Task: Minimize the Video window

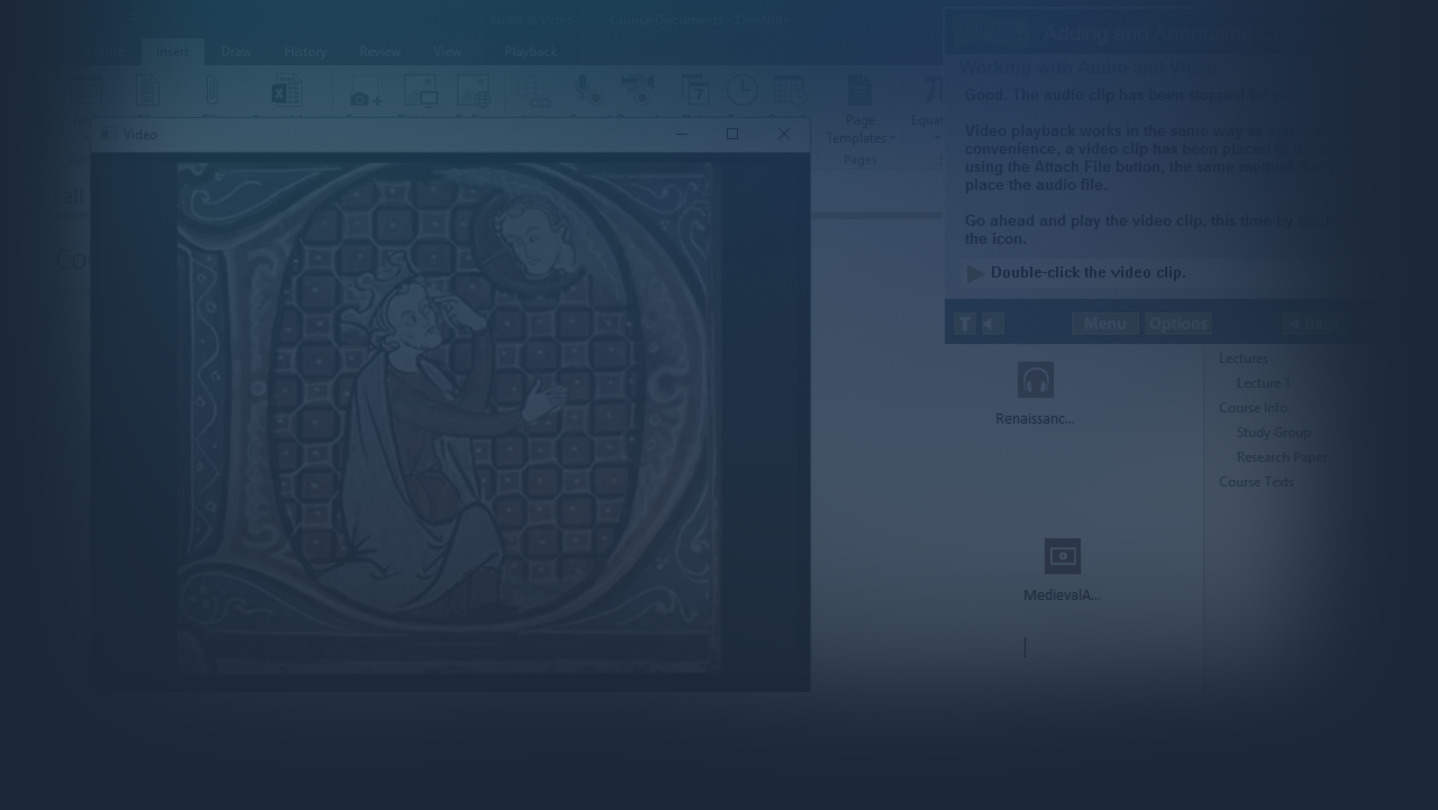Action: coord(682,134)
